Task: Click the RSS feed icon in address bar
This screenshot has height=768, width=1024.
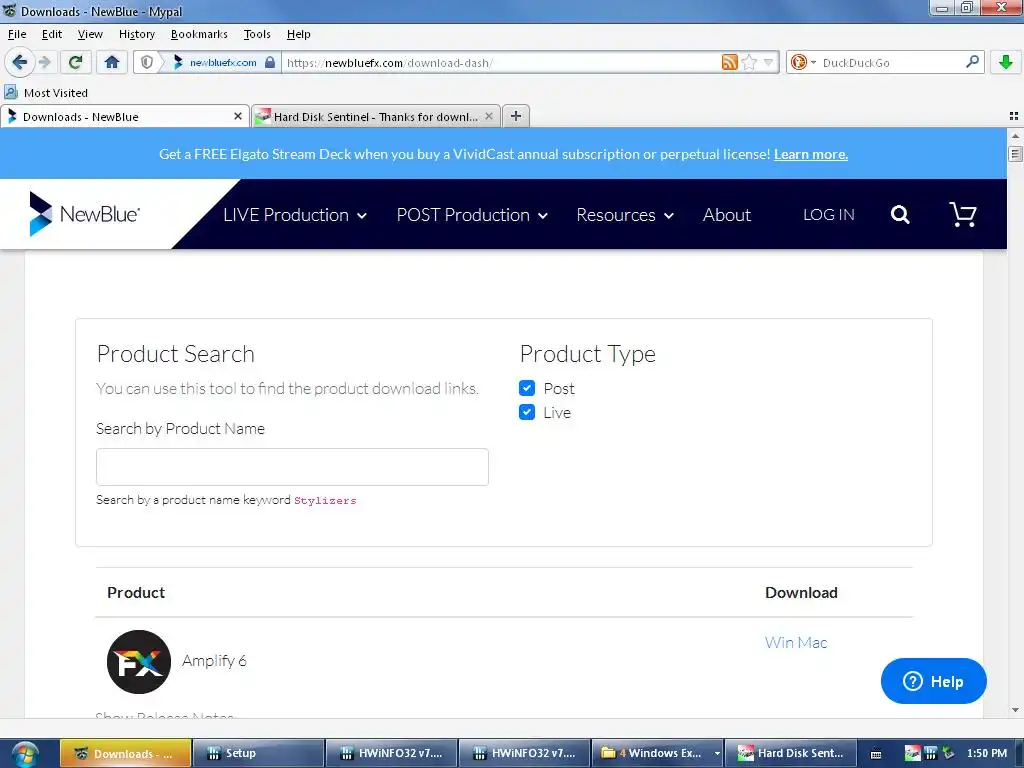Action: [x=729, y=63]
